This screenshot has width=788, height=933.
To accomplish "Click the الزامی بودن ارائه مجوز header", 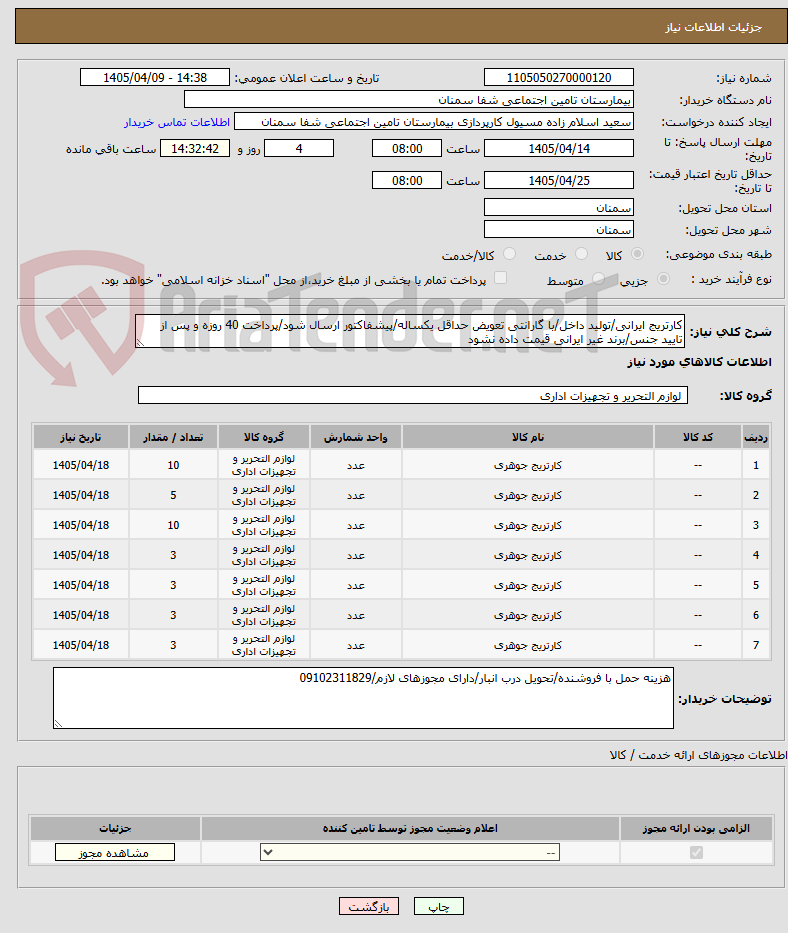I will [696, 828].
